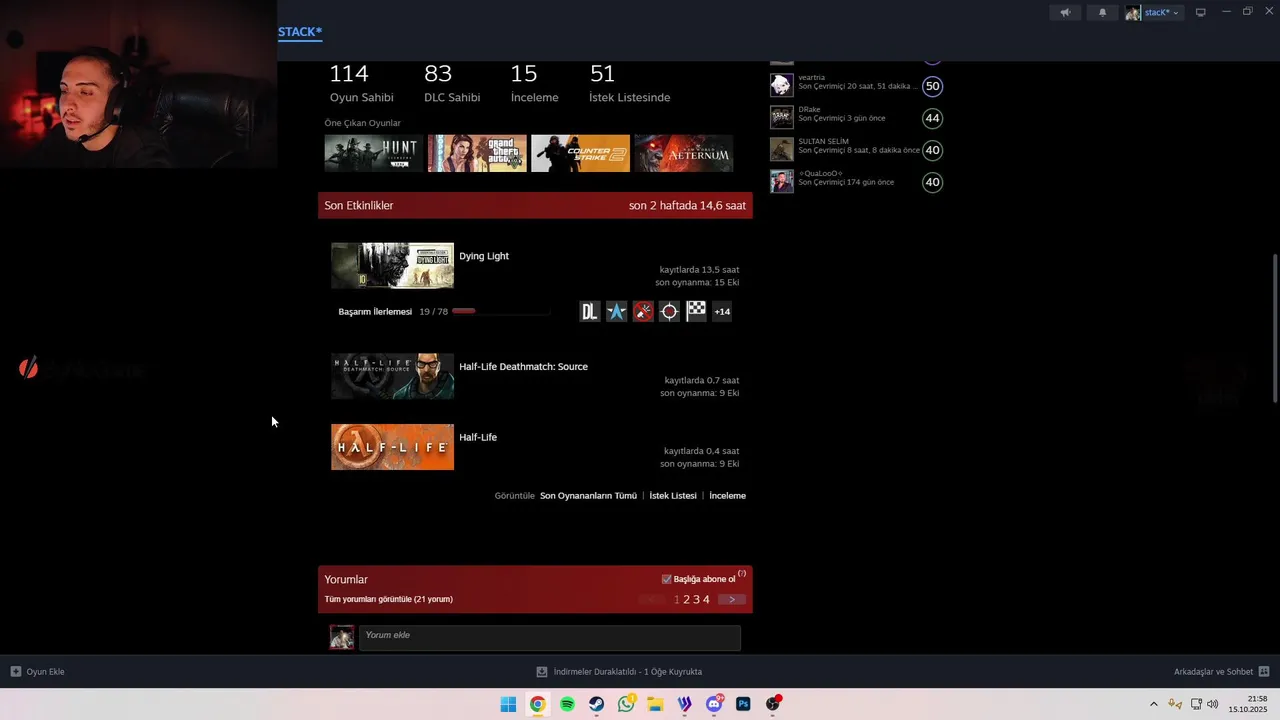The image size is (1280, 720).
Task: Open the volume icon in system tray
Action: coord(1212,704)
